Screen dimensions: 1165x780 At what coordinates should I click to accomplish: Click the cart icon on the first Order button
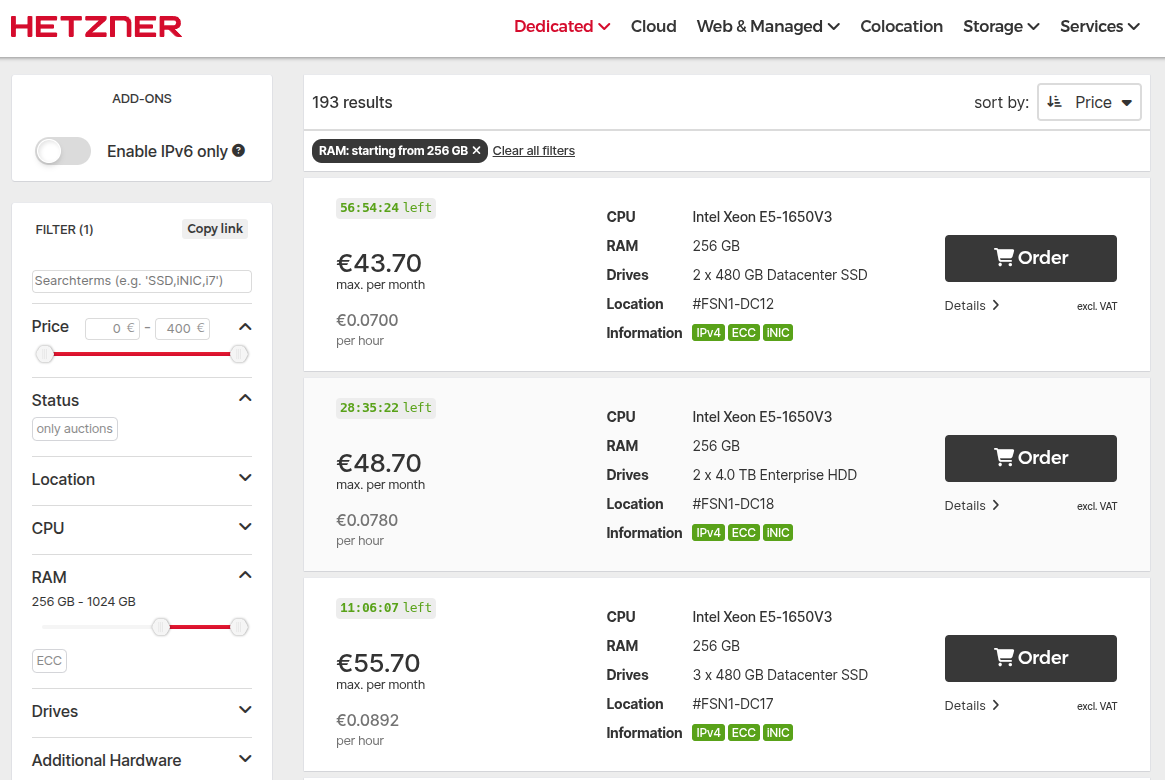click(1003, 257)
